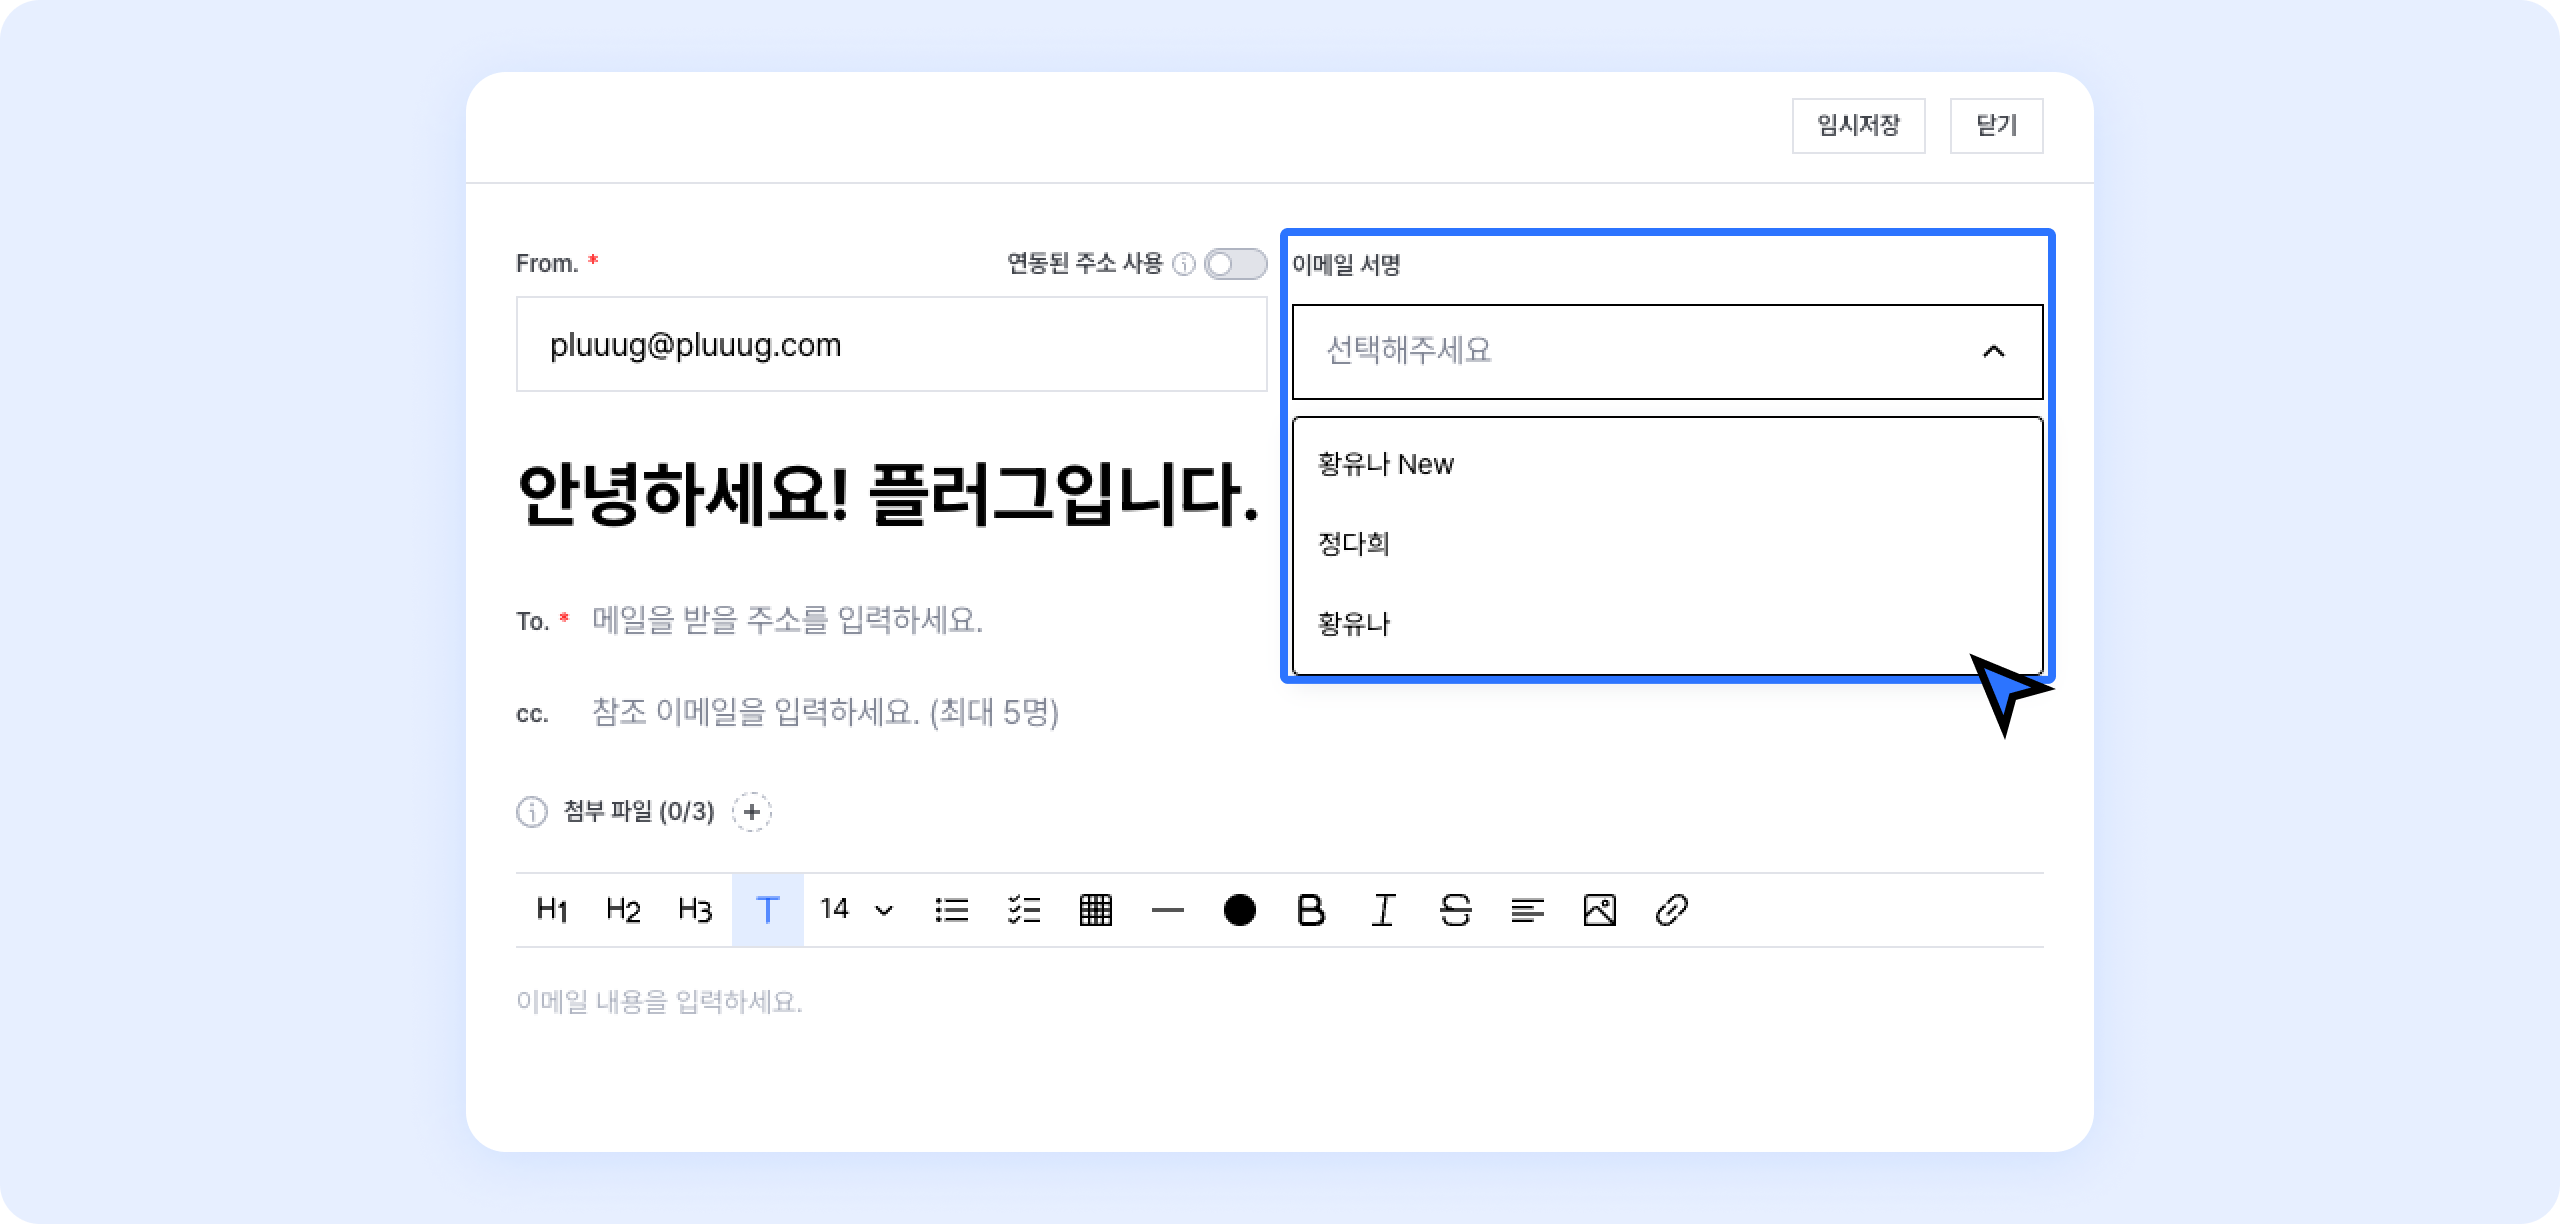Click the 임시저장 draft save button

(1858, 126)
